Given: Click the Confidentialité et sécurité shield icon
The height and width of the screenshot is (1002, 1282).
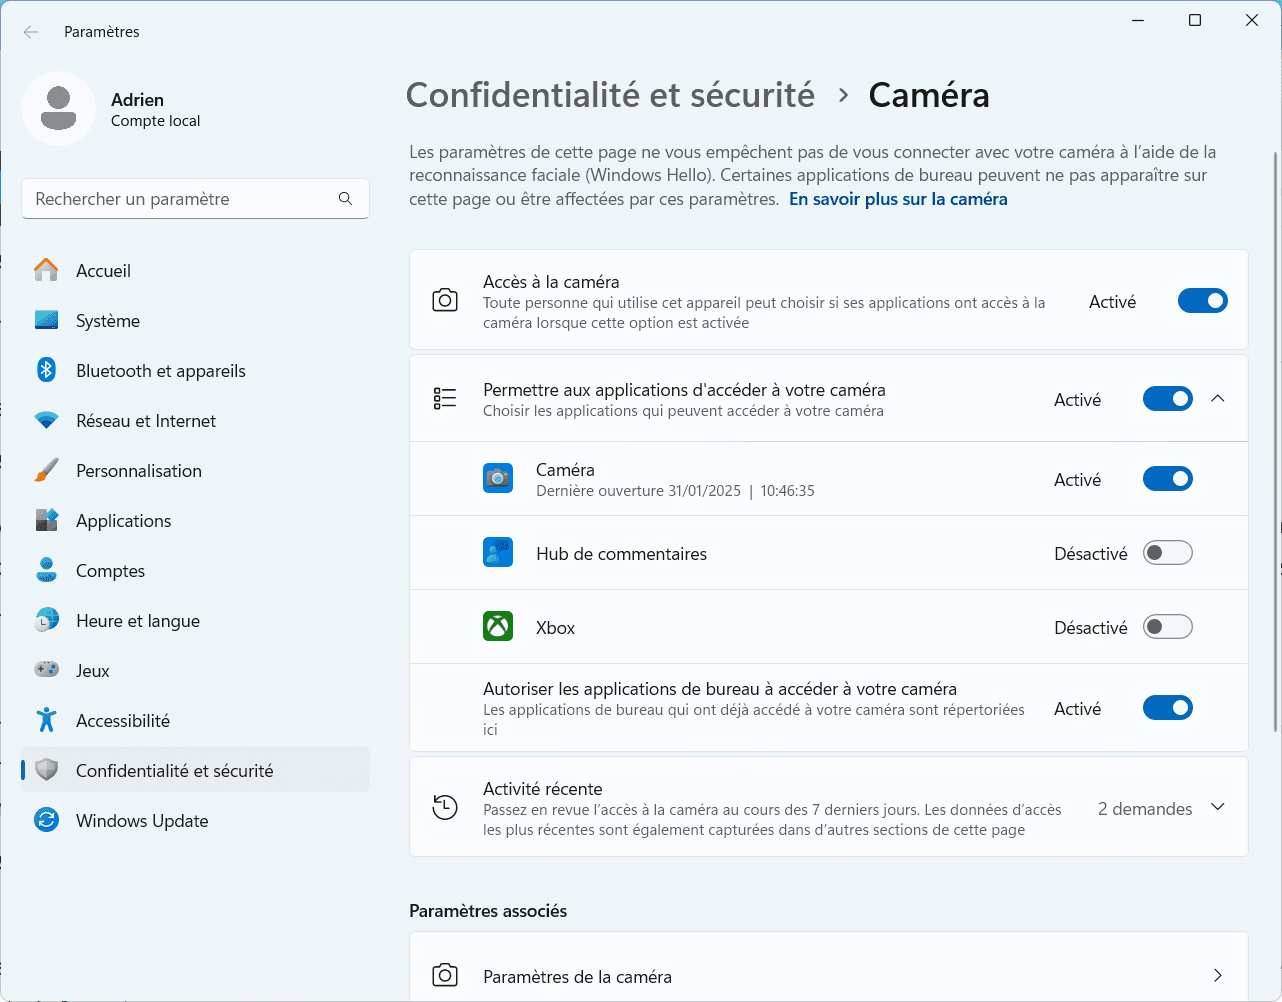Looking at the screenshot, I should (46, 770).
